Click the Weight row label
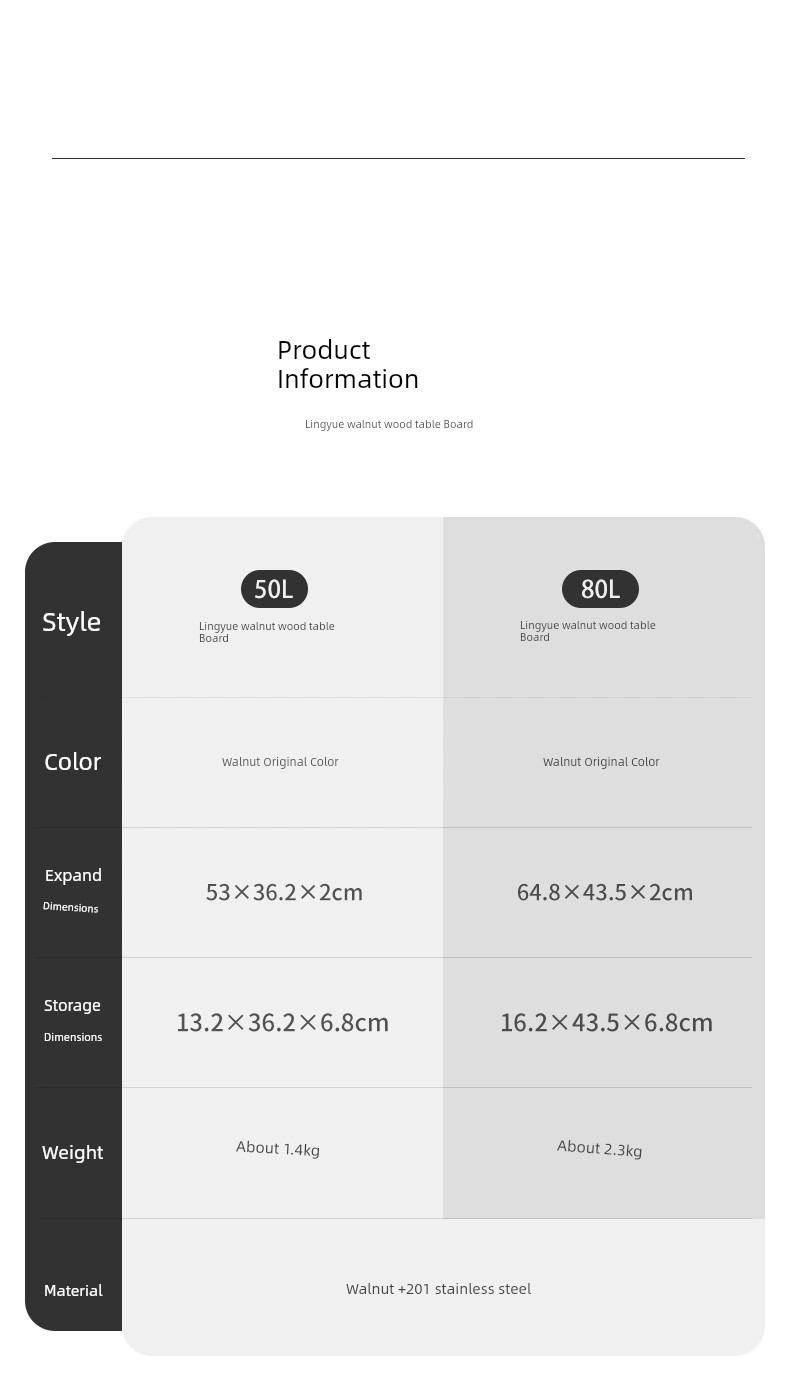This screenshot has height=1398, width=790. [x=72, y=1152]
